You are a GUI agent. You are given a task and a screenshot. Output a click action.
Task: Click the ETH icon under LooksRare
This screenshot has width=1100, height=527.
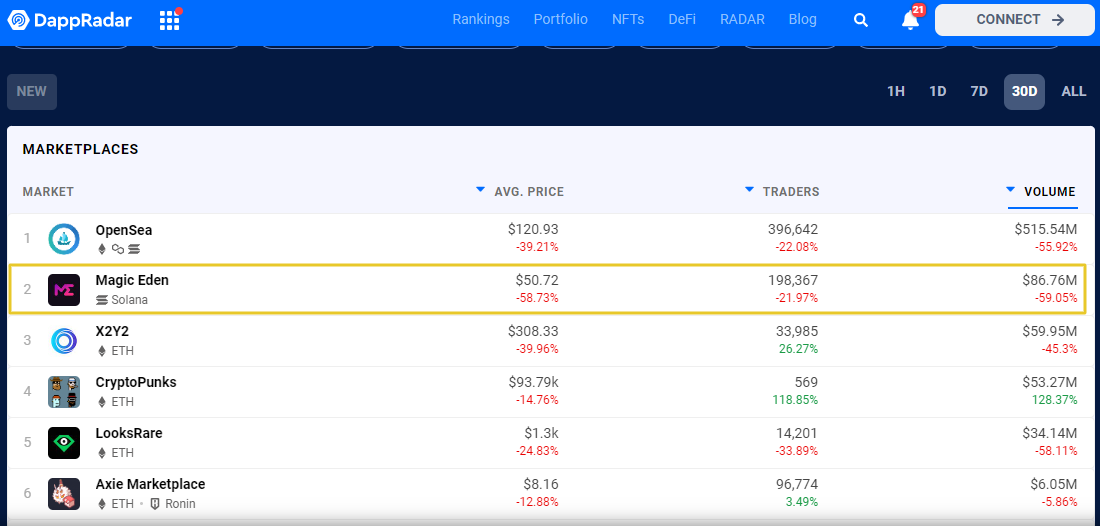102,453
